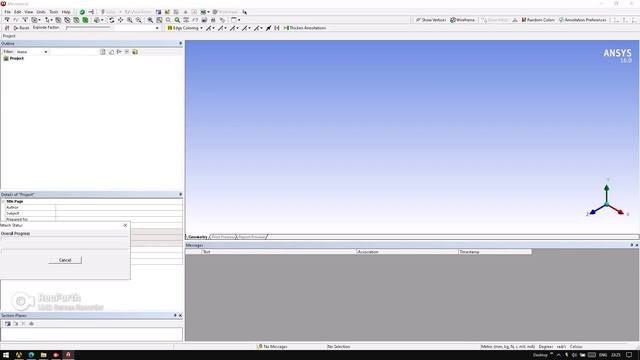Select the Pan tool icon

[x=120, y=20]
